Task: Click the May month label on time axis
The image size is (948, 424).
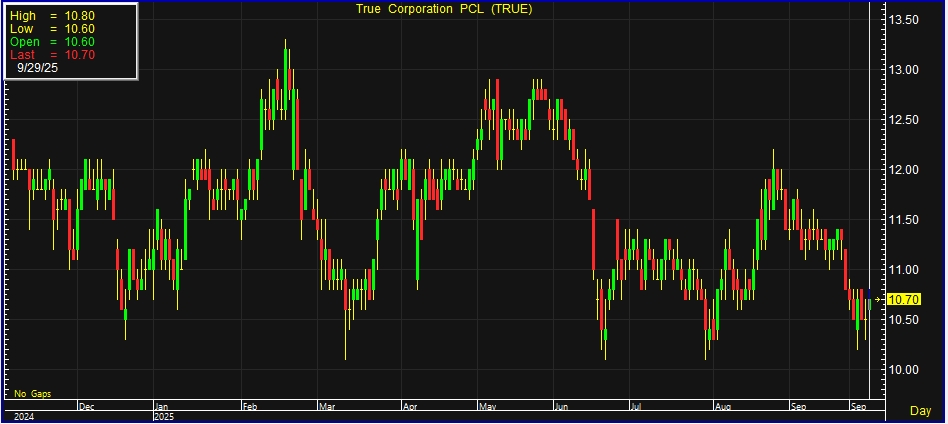Action: 487,406
